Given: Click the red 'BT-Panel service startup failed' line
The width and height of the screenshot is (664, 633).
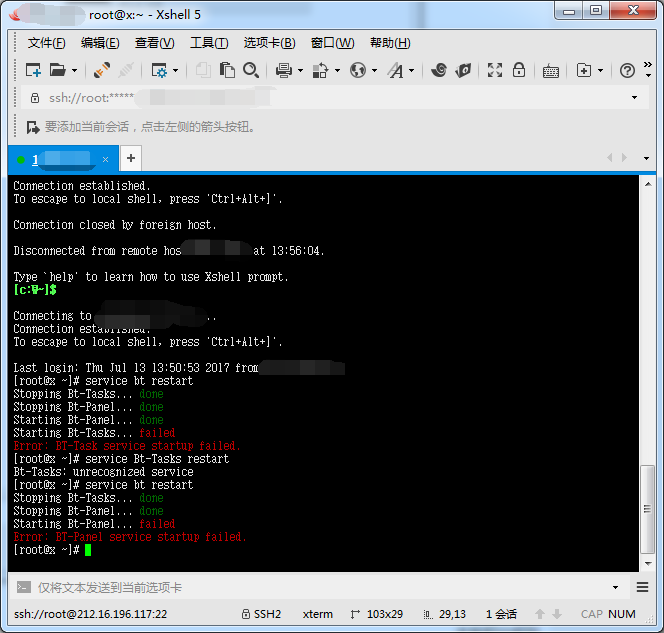Looking at the screenshot, I should [130, 537].
